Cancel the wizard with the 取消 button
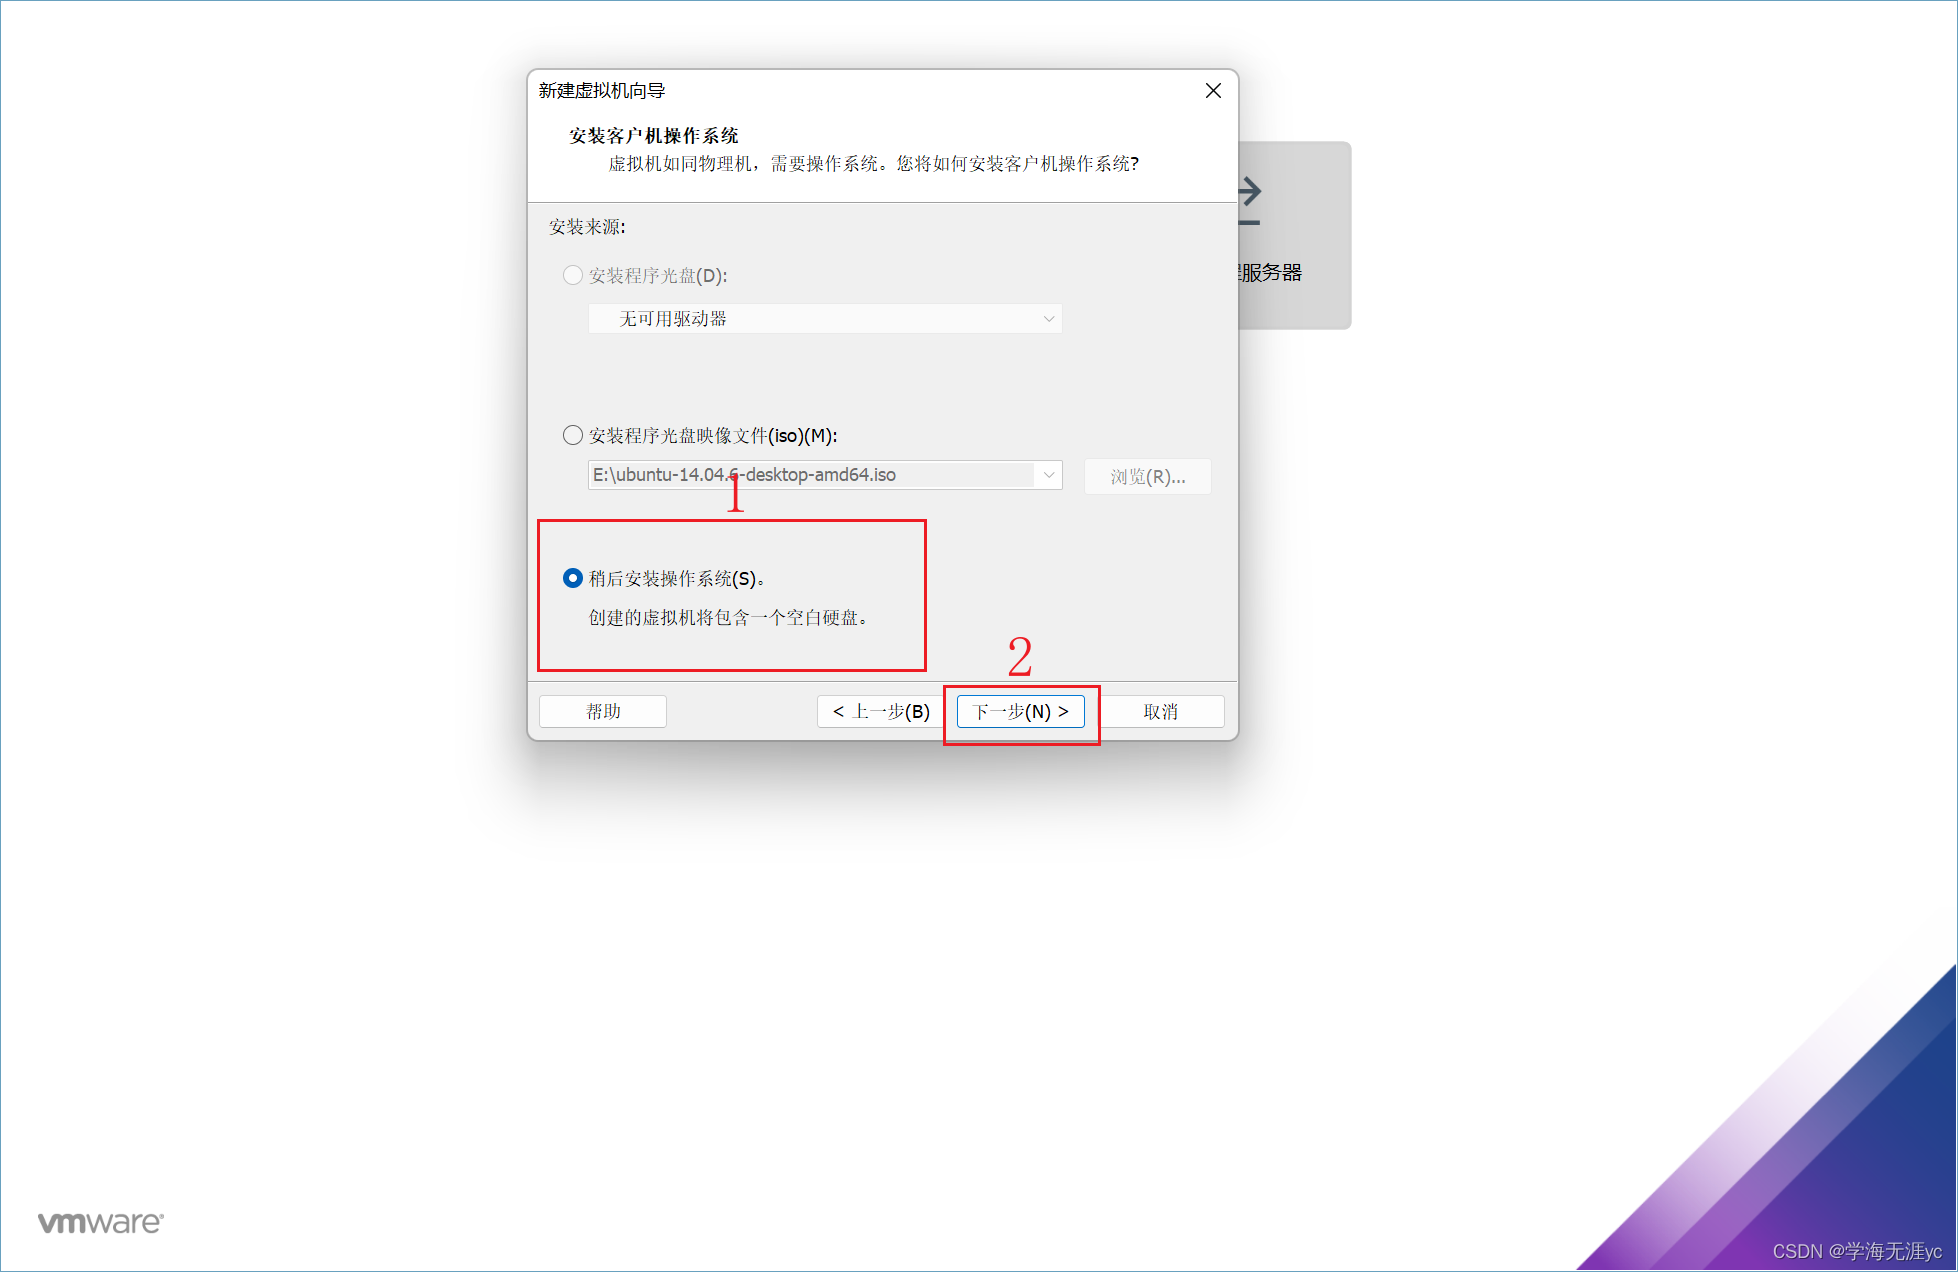Screen dimensions: 1958x1272 click(1161, 711)
